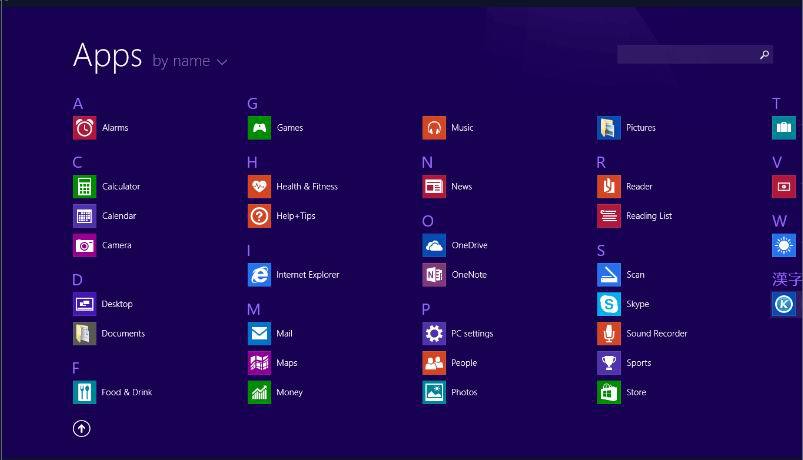The image size is (803, 460).
Task: Click the 'PC settings' label
Action: 472,333
